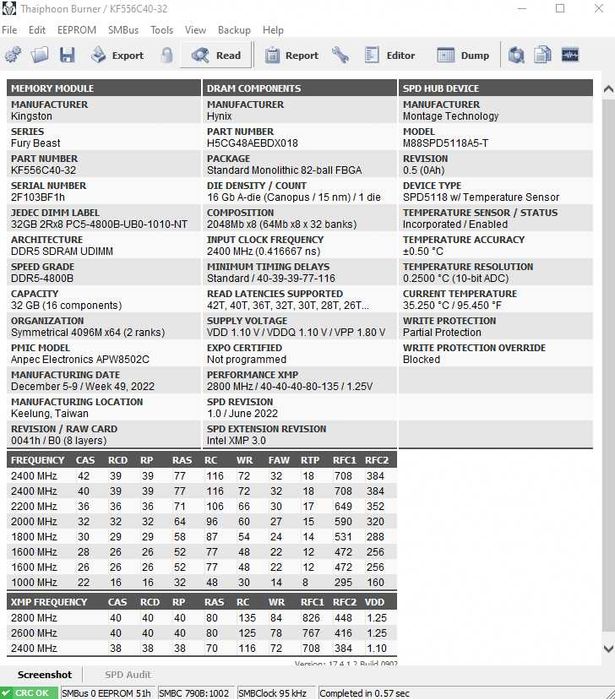Save dump with the floppy disk icon

tap(67, 55)
